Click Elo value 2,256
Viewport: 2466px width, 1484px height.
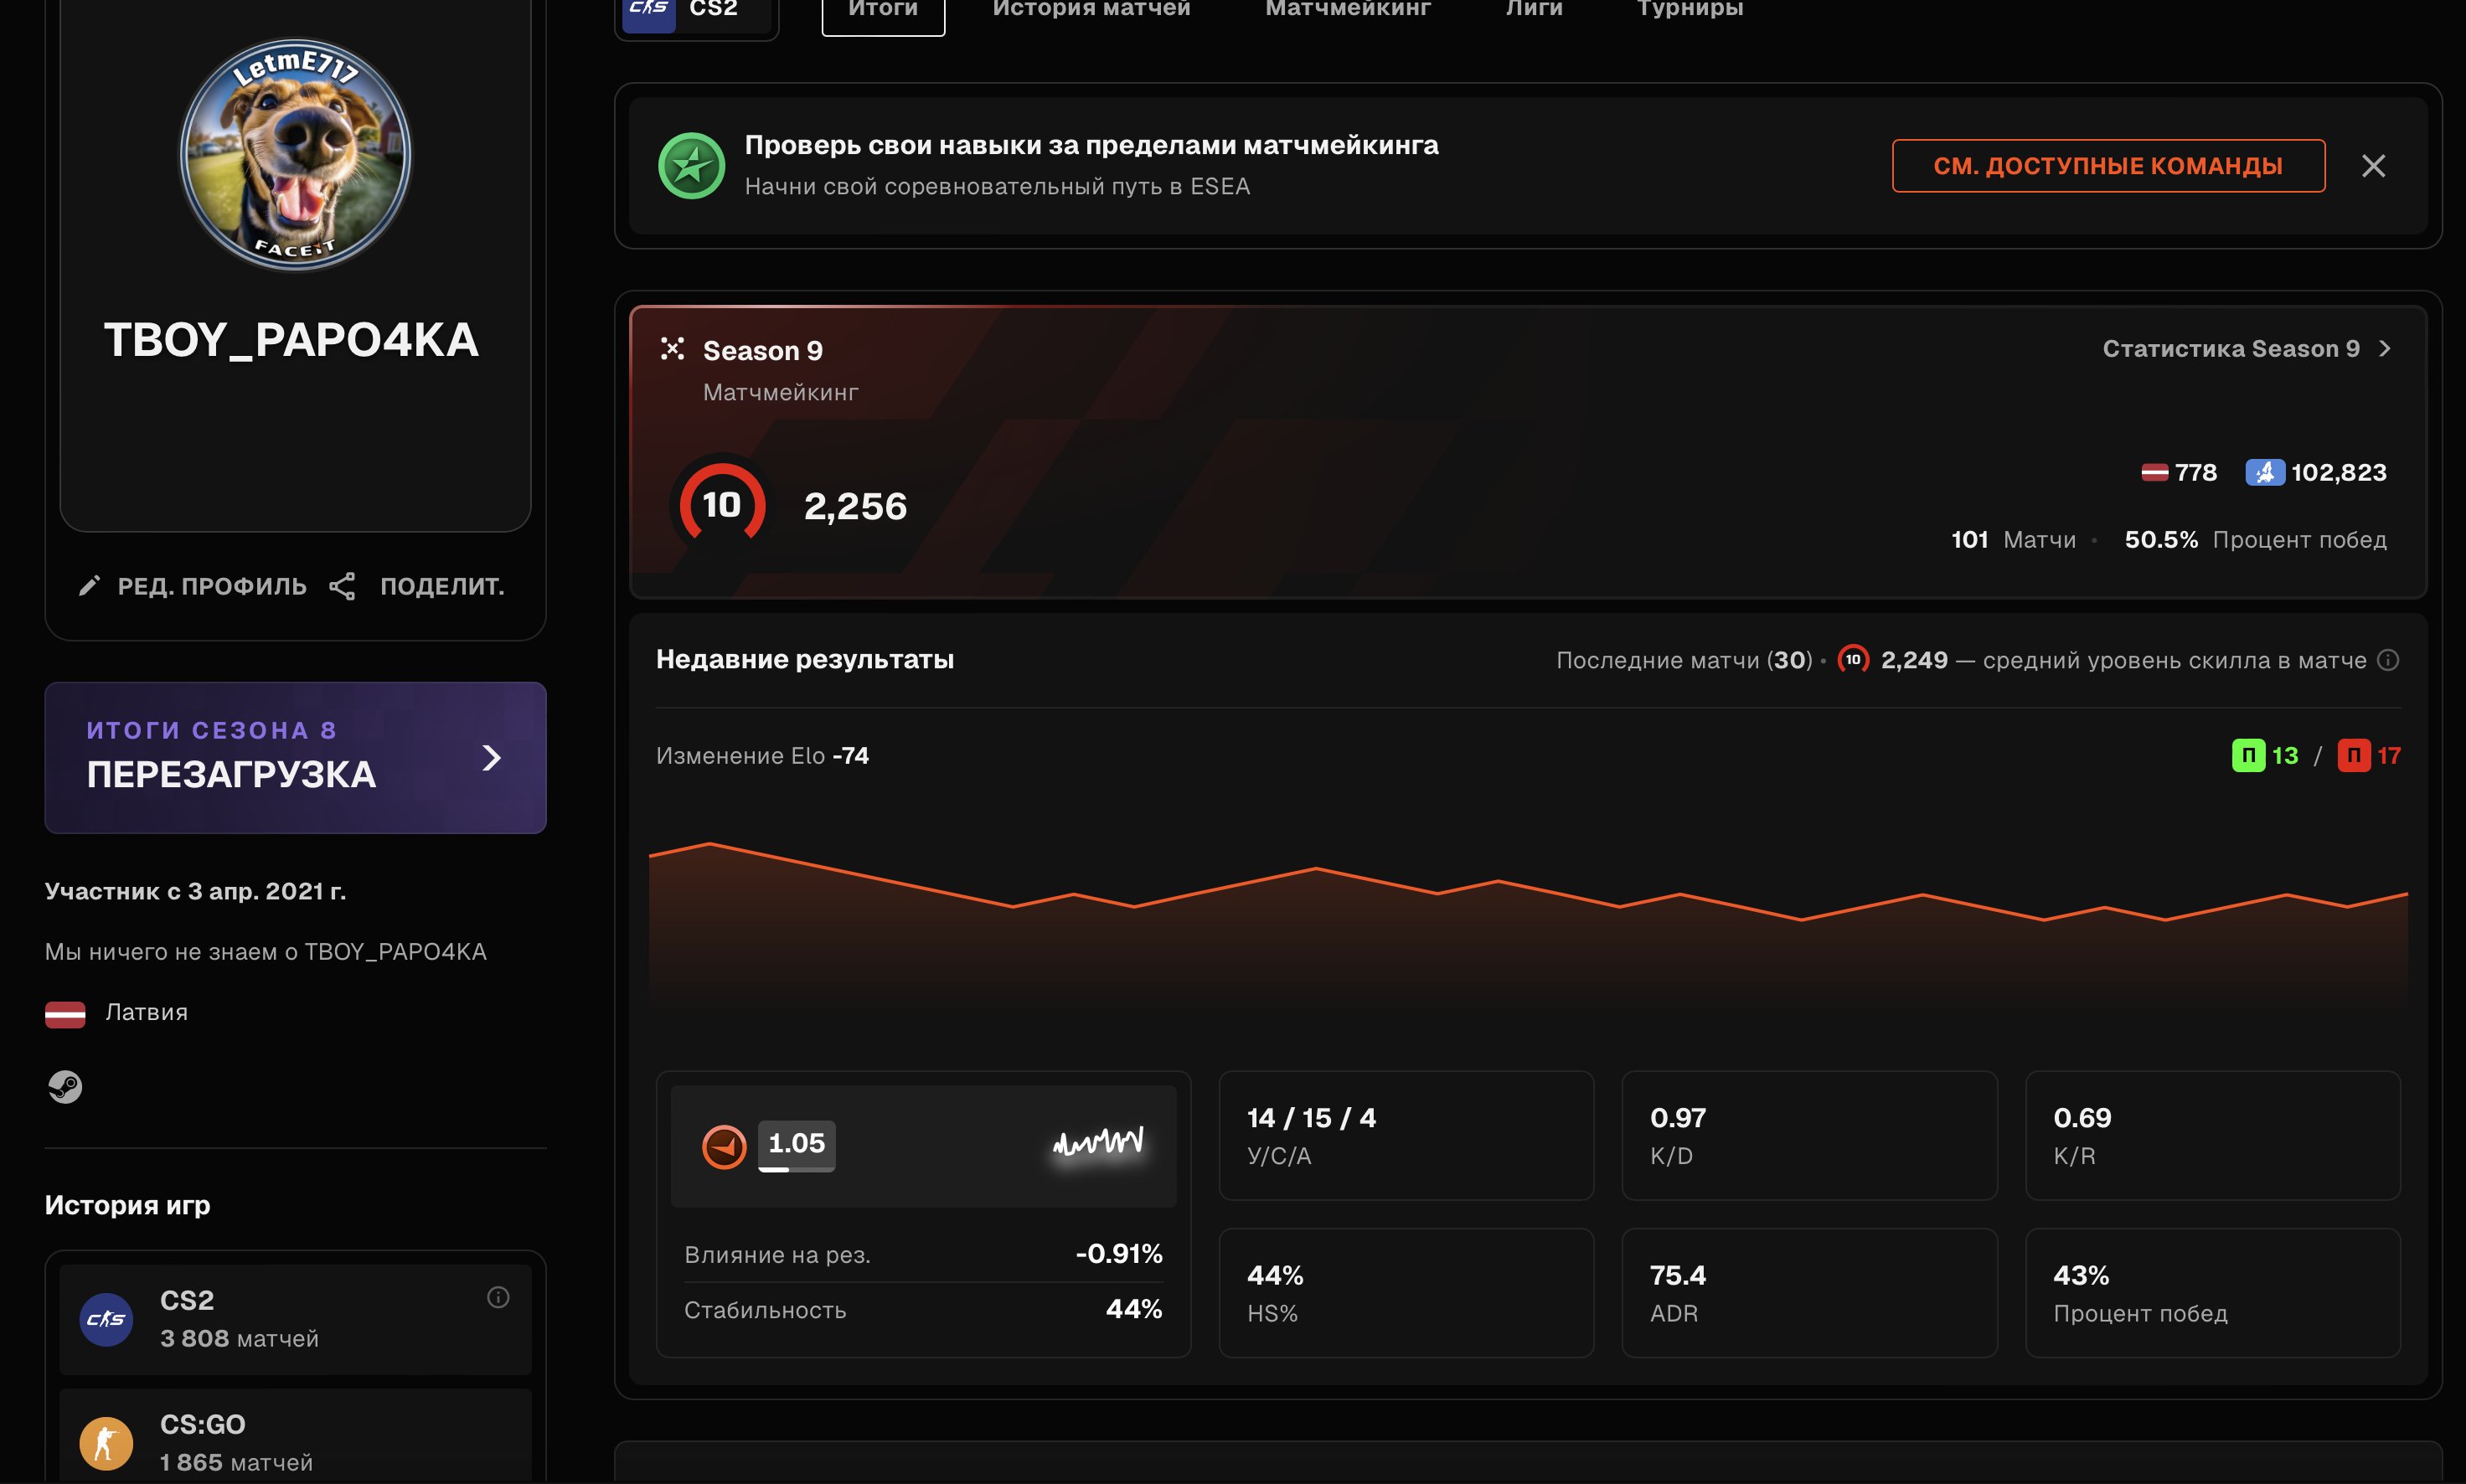pos(855,506)
